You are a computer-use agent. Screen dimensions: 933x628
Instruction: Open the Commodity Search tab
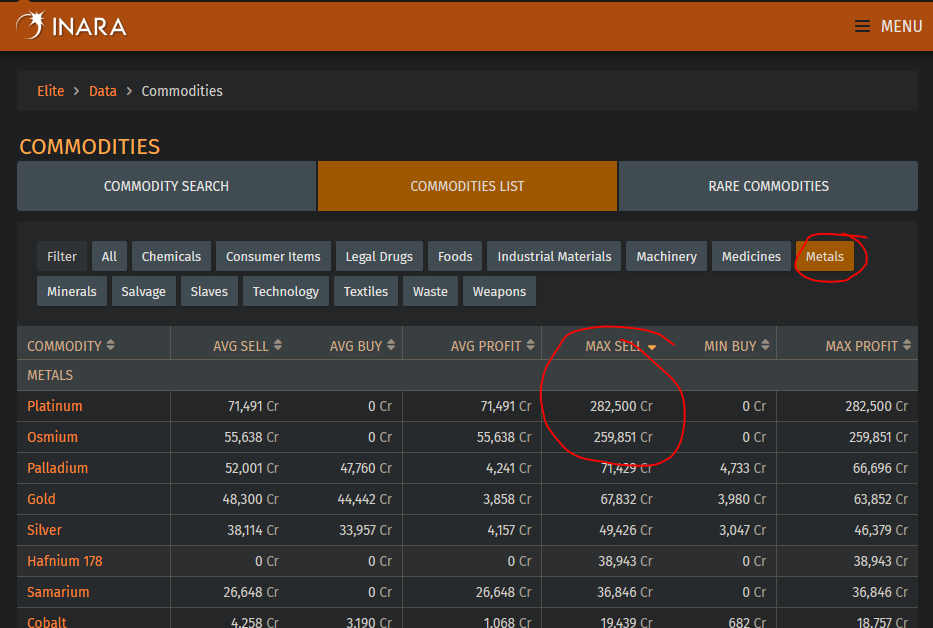click(x=167, y=186)
